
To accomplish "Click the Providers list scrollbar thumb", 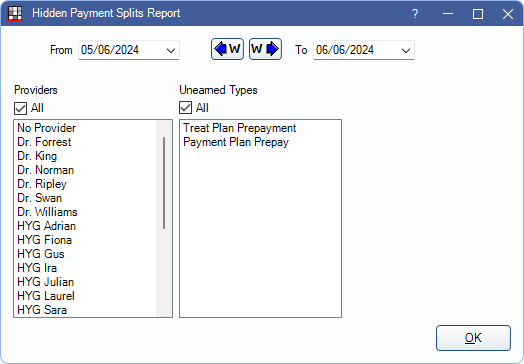I will [164, 183].
